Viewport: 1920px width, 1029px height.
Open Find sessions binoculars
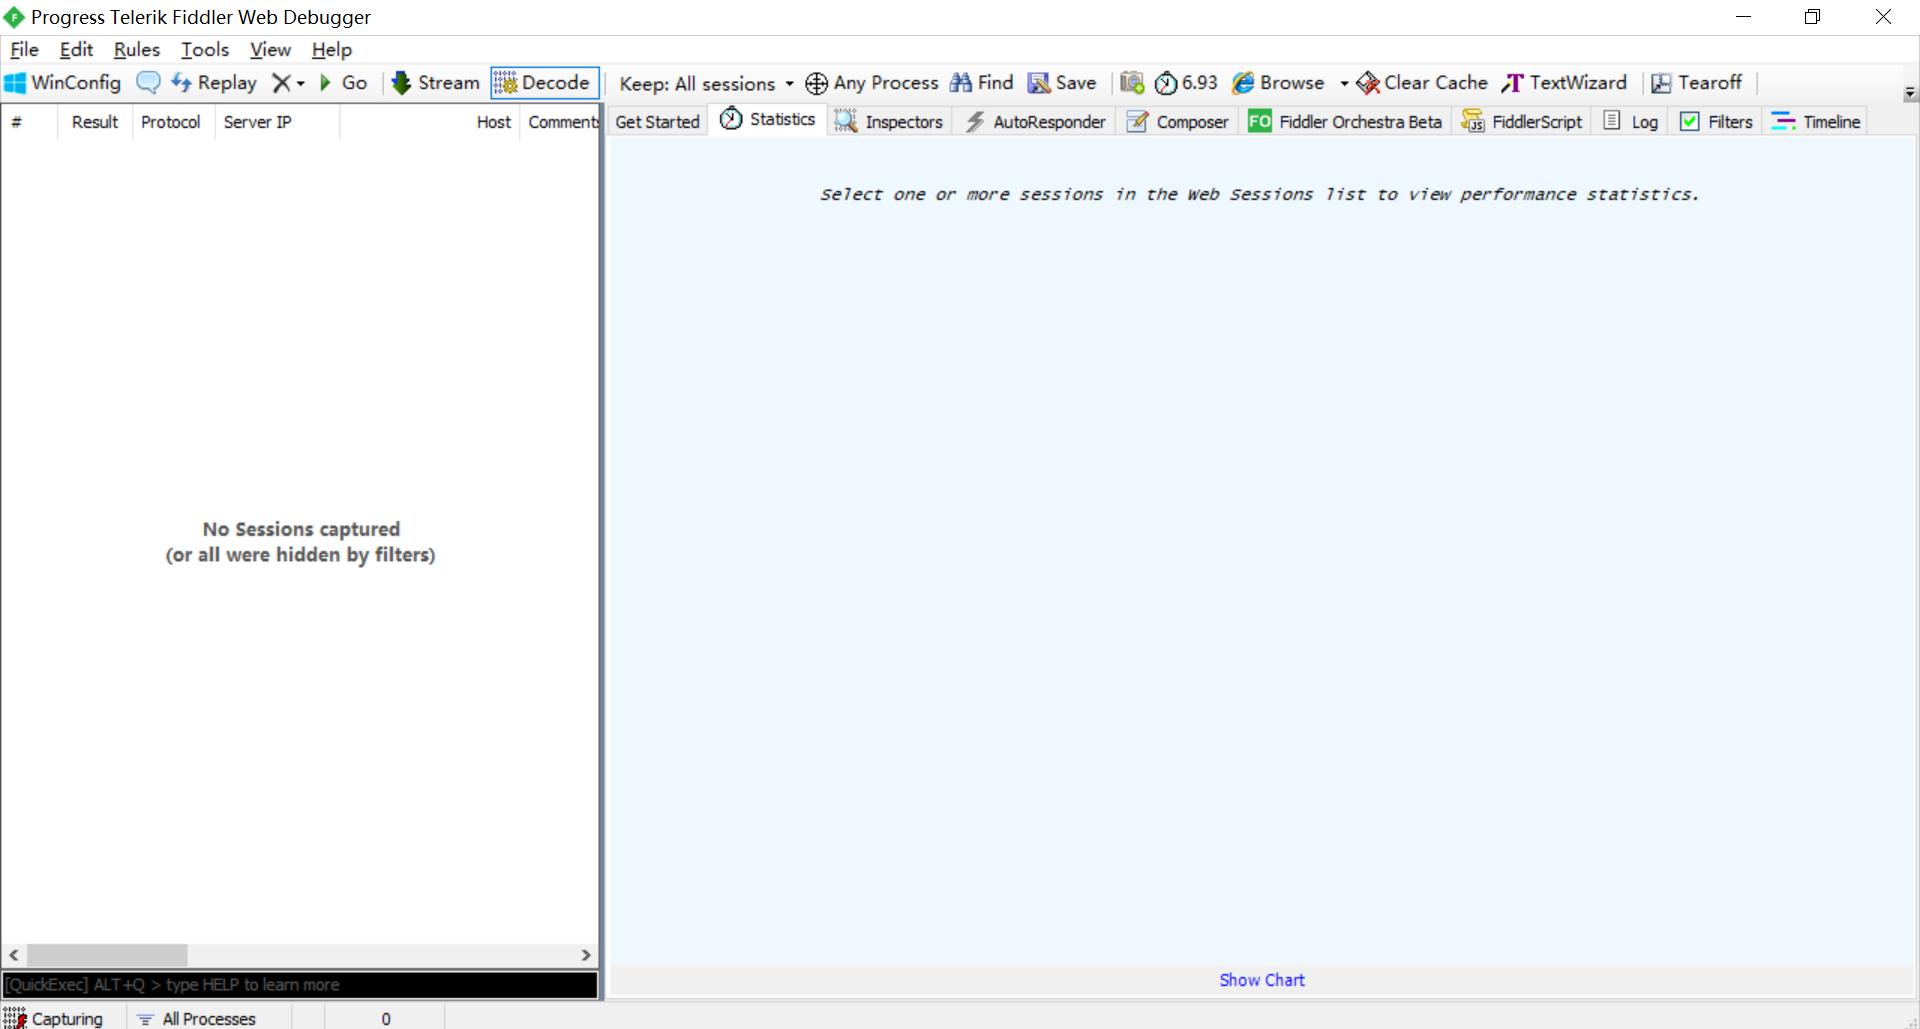(x=982, y=83)
